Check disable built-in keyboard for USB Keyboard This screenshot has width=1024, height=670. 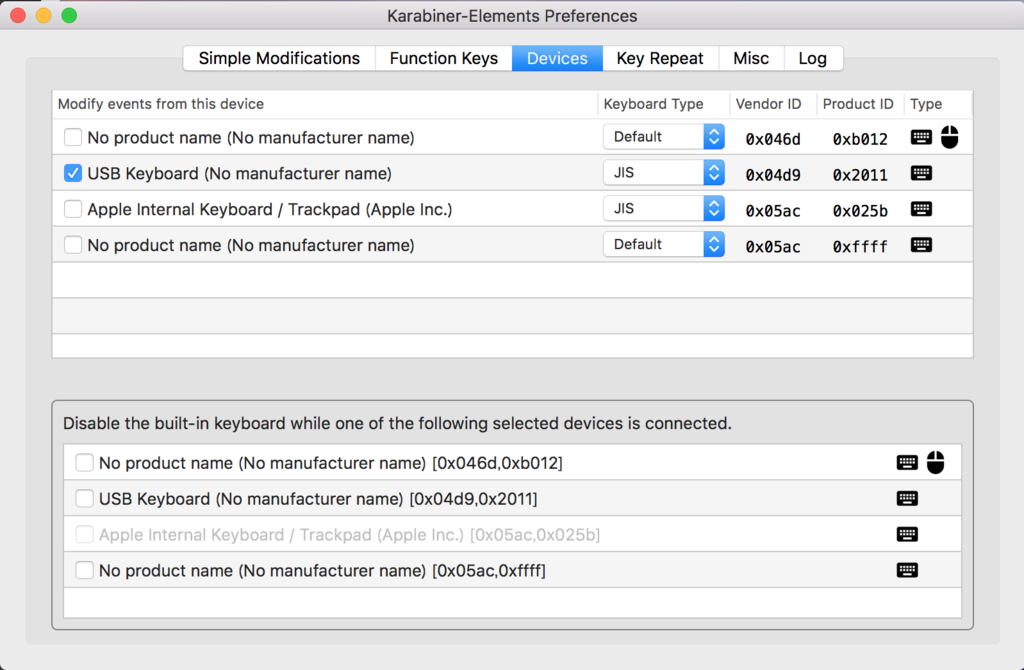point(85,498)
